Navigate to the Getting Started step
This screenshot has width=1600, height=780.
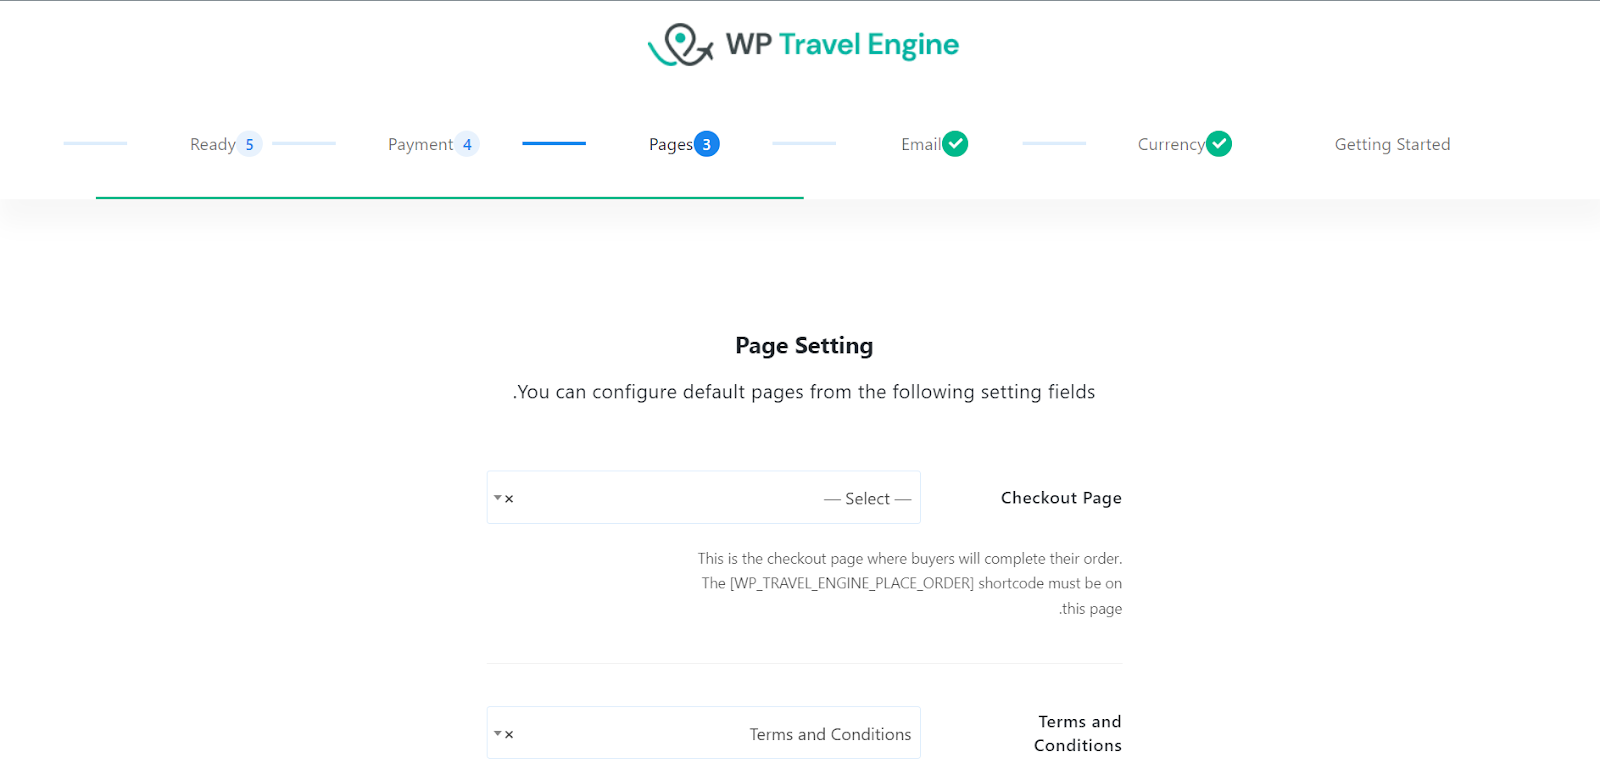(x=1392, y=144)
